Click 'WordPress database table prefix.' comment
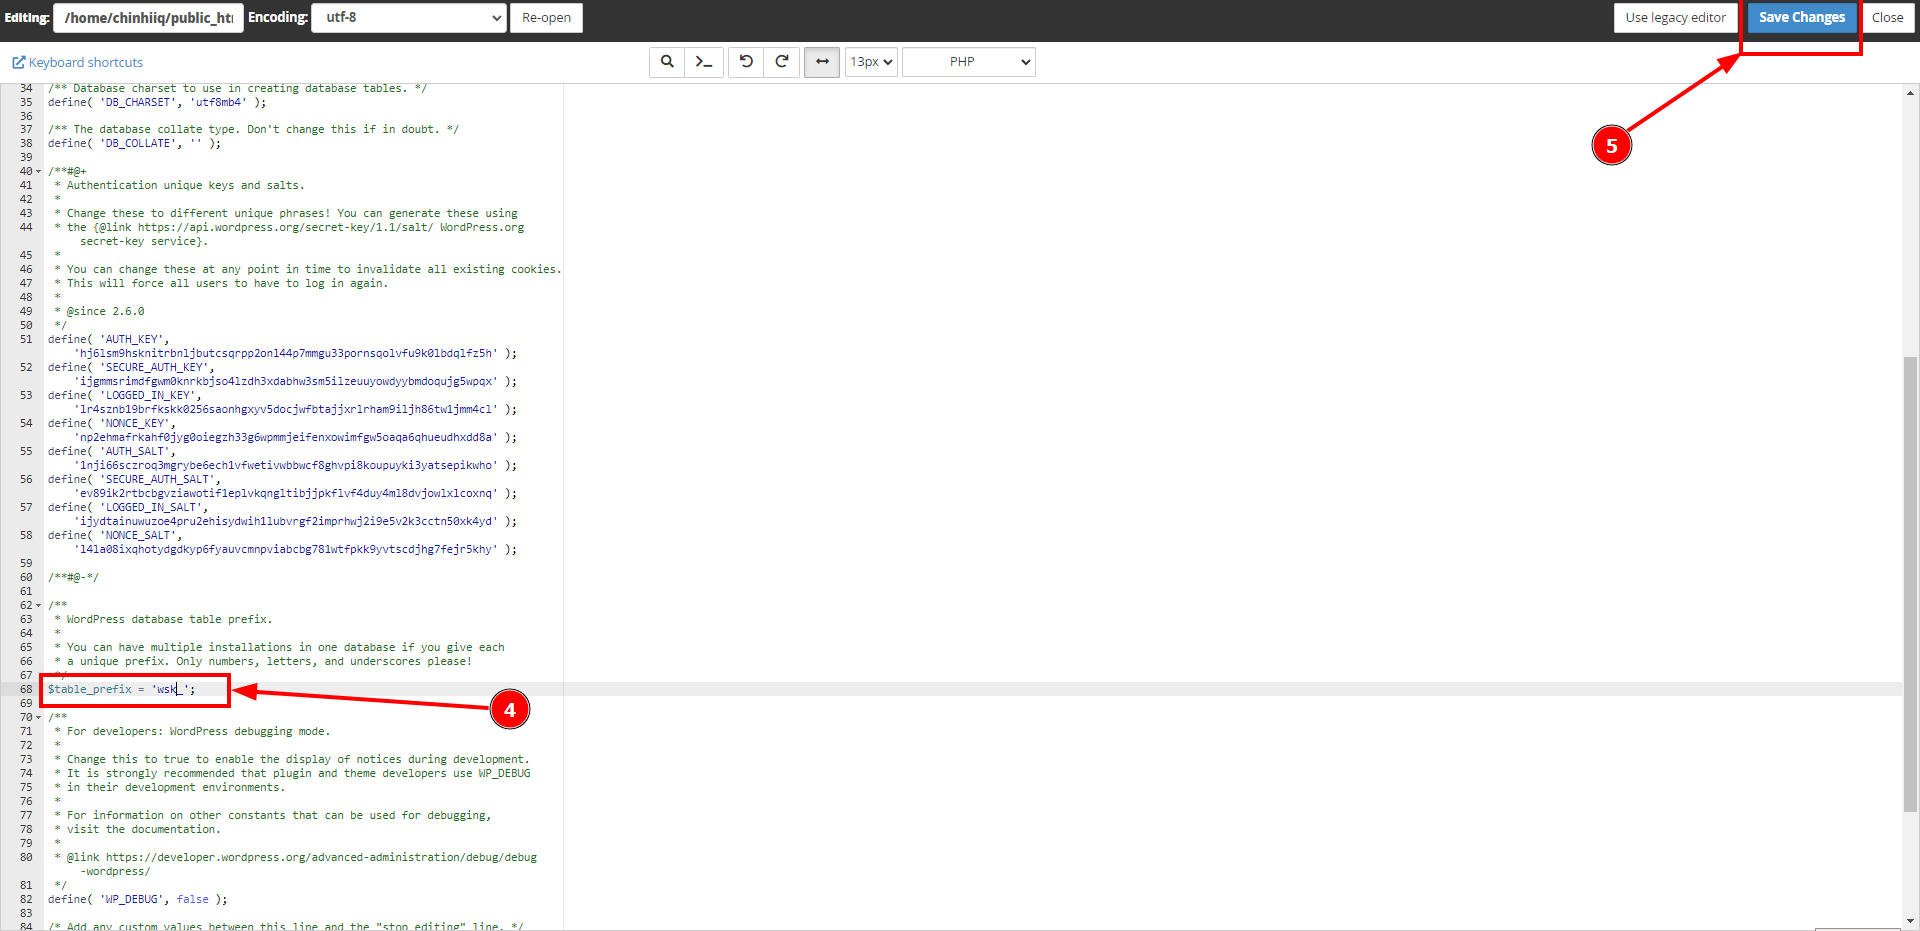This screenshot has width=1920, height=931. tap(164, 619)
